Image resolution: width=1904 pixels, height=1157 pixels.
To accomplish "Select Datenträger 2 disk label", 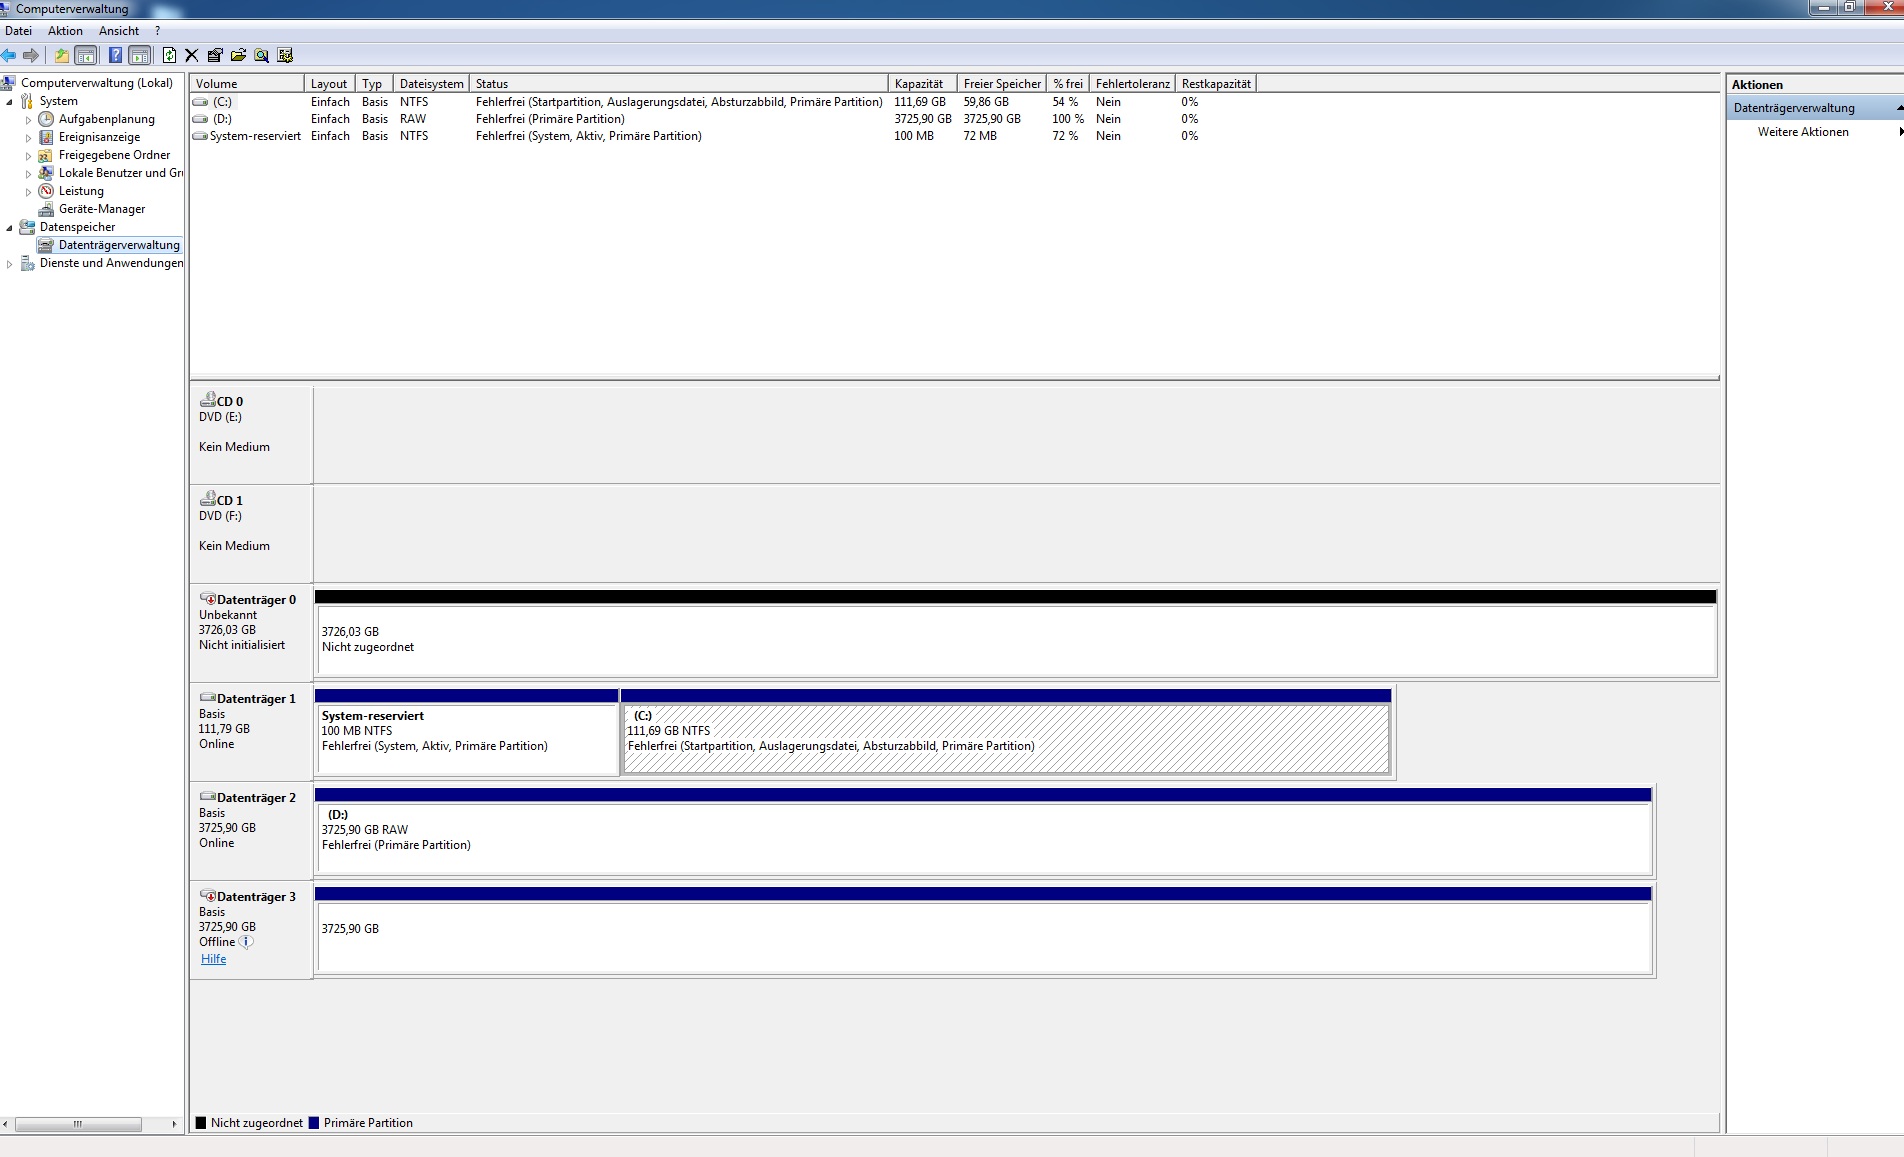I will pyautogui.click(x=251, y=830).
